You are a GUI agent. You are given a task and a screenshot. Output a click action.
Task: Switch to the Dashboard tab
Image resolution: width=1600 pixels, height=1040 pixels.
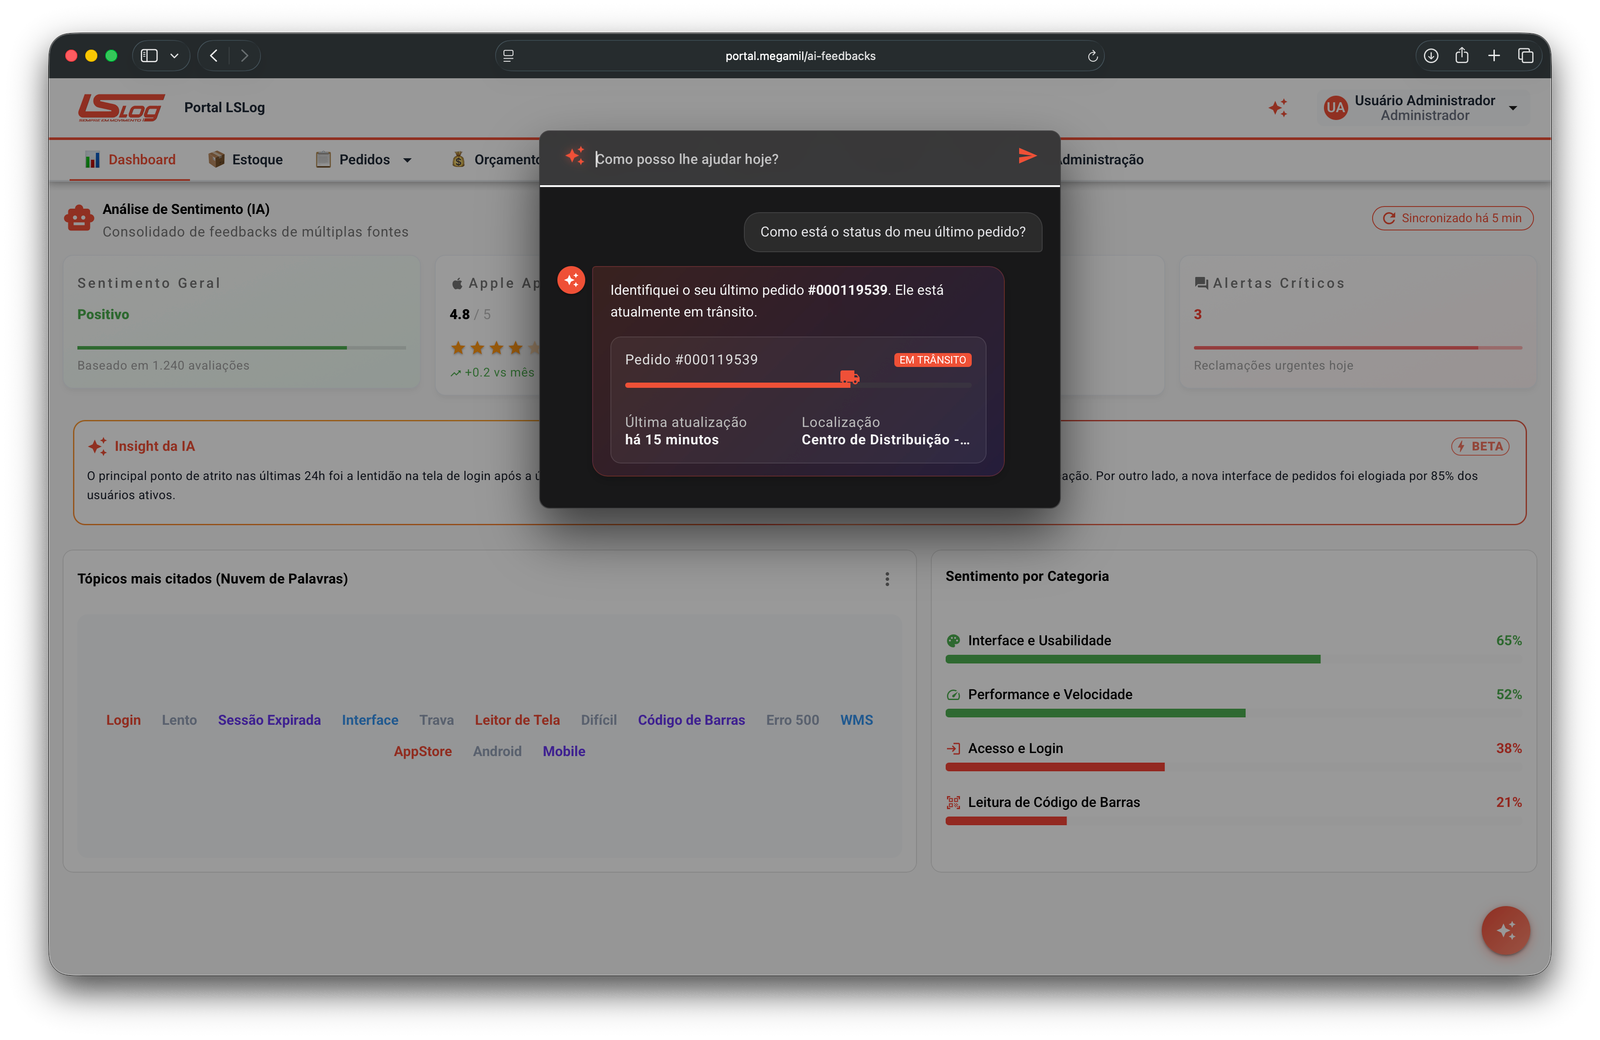point(141,159)
